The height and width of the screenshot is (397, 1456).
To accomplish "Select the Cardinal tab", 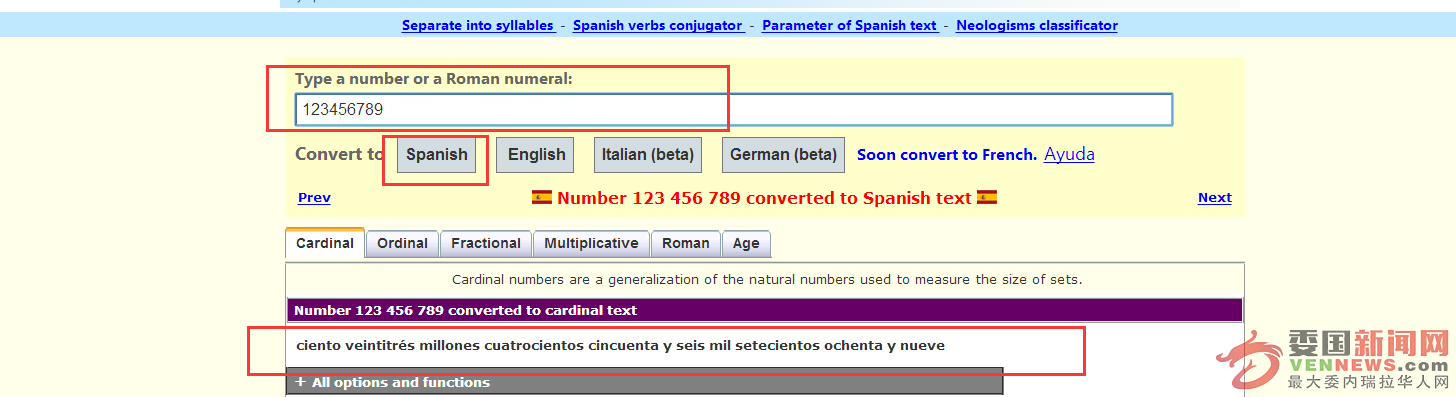I will pos(325,243).
